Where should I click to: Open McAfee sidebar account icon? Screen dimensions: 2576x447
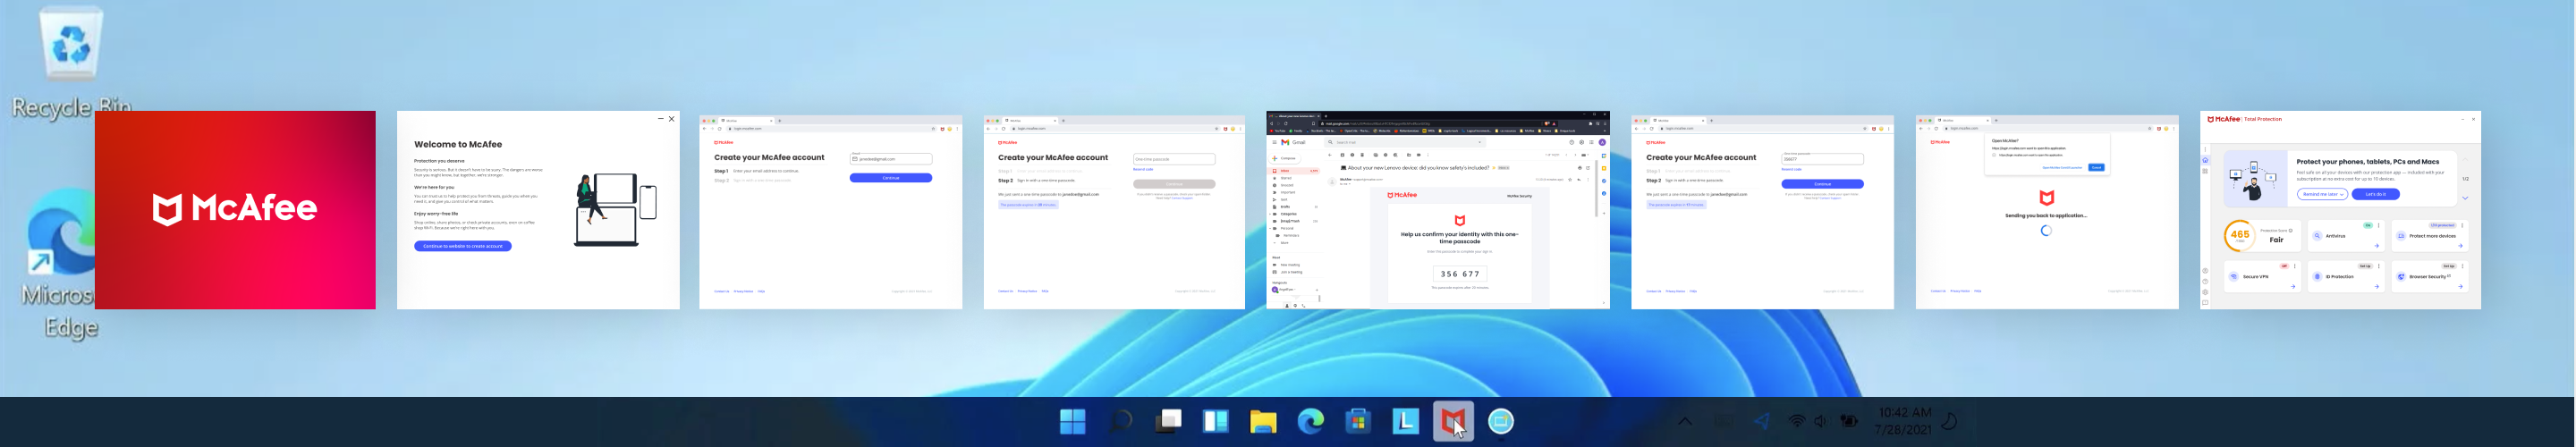tap(2205, 271)
